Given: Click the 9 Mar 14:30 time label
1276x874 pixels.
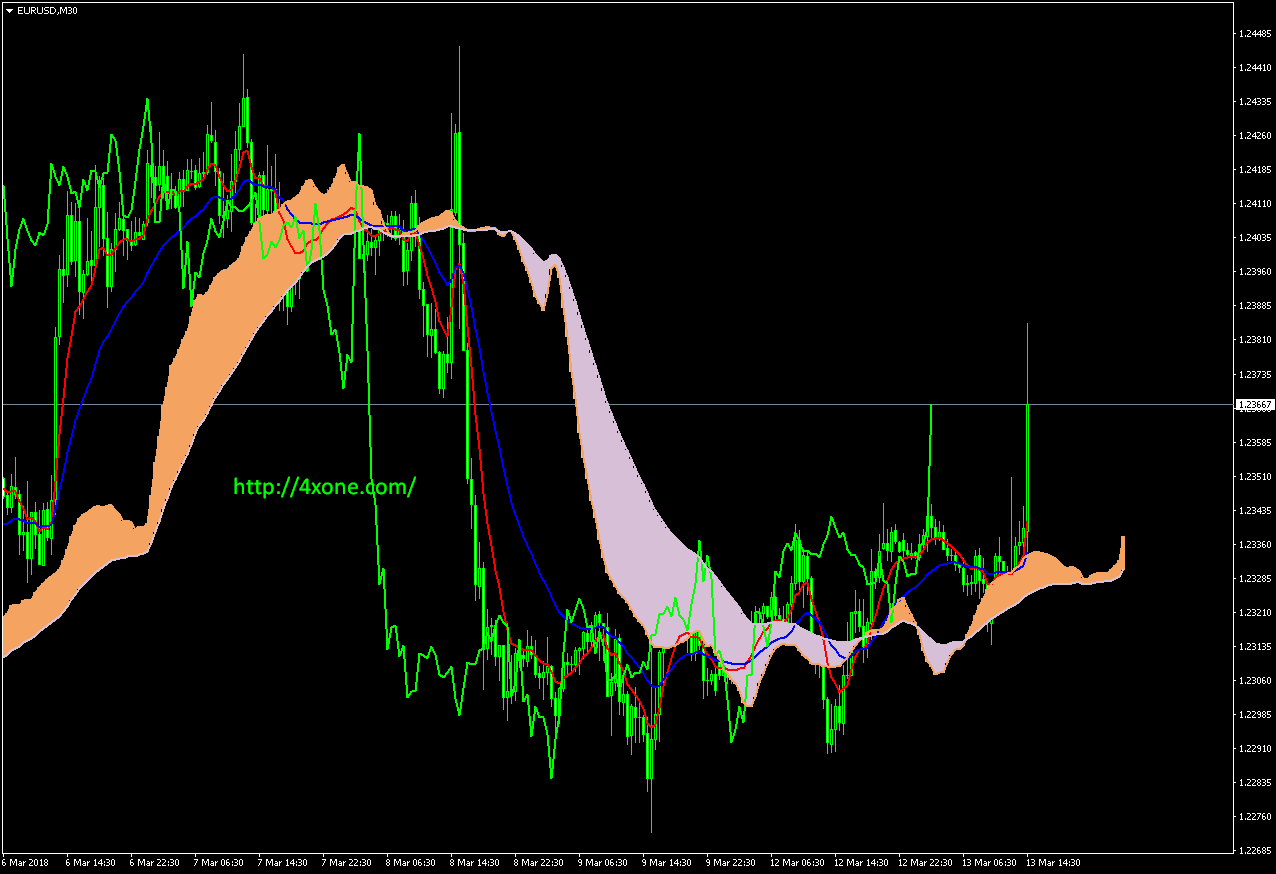Looking at the screenshot, I should coord(667,862).
